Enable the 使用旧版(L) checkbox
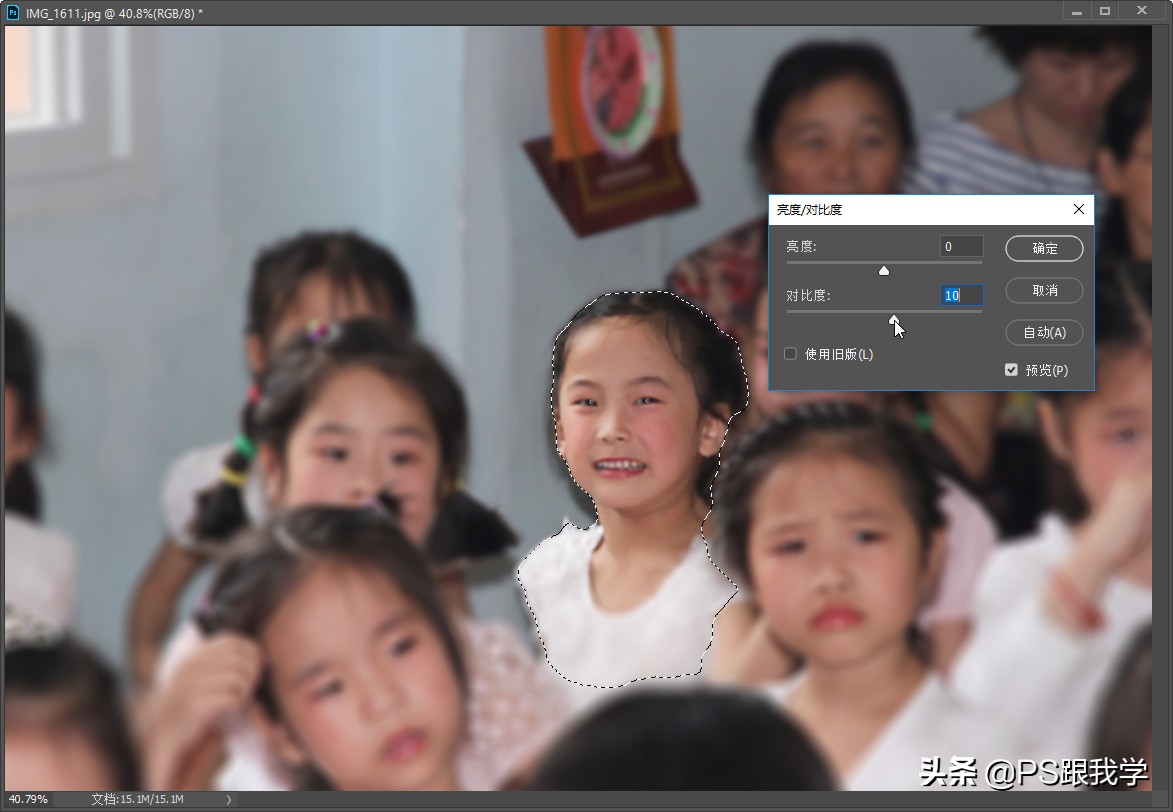 click(x=791, y=354)
